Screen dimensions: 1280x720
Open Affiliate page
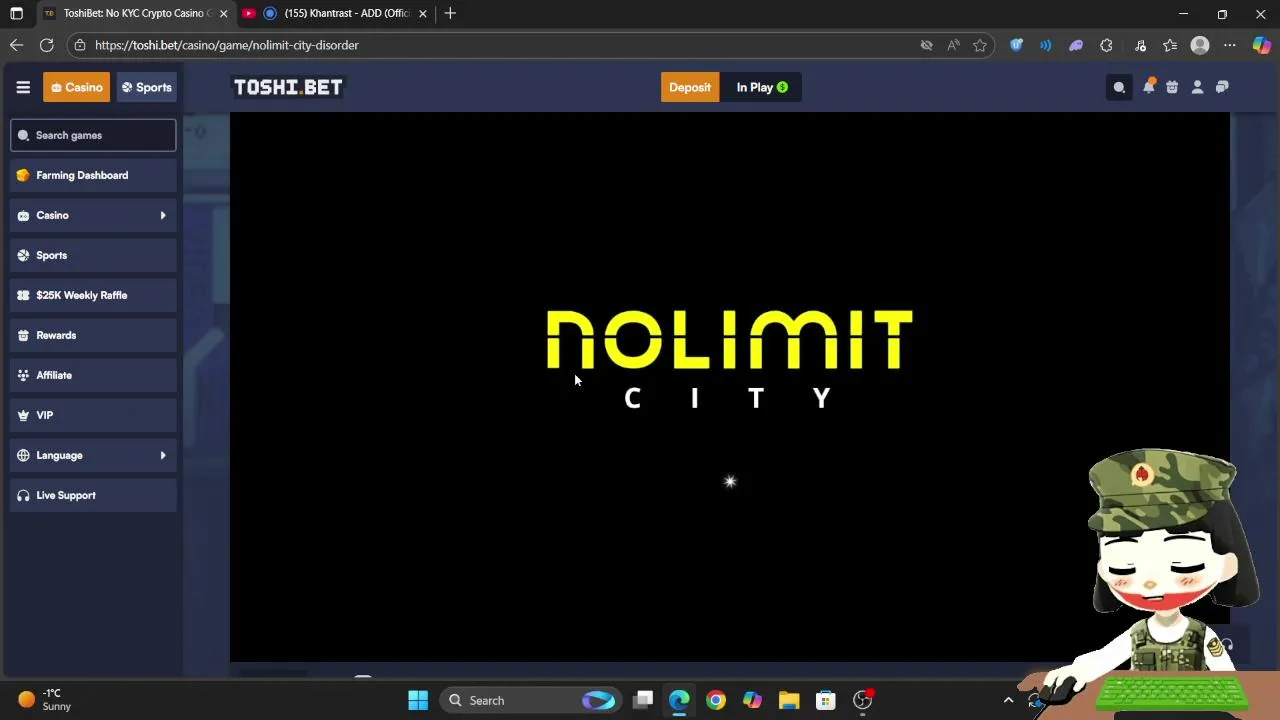(93, 375)
